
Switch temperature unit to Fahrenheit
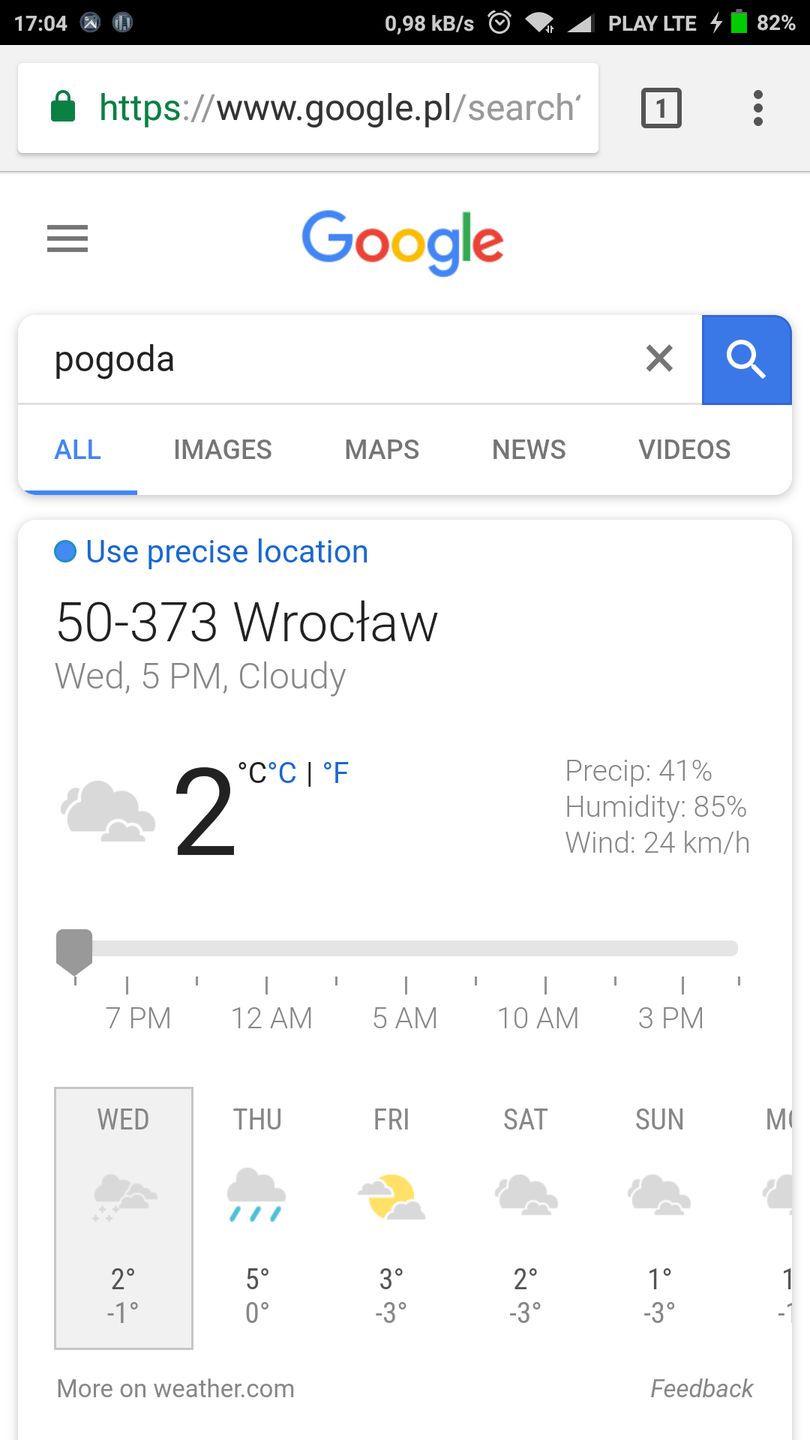[336, 773]
